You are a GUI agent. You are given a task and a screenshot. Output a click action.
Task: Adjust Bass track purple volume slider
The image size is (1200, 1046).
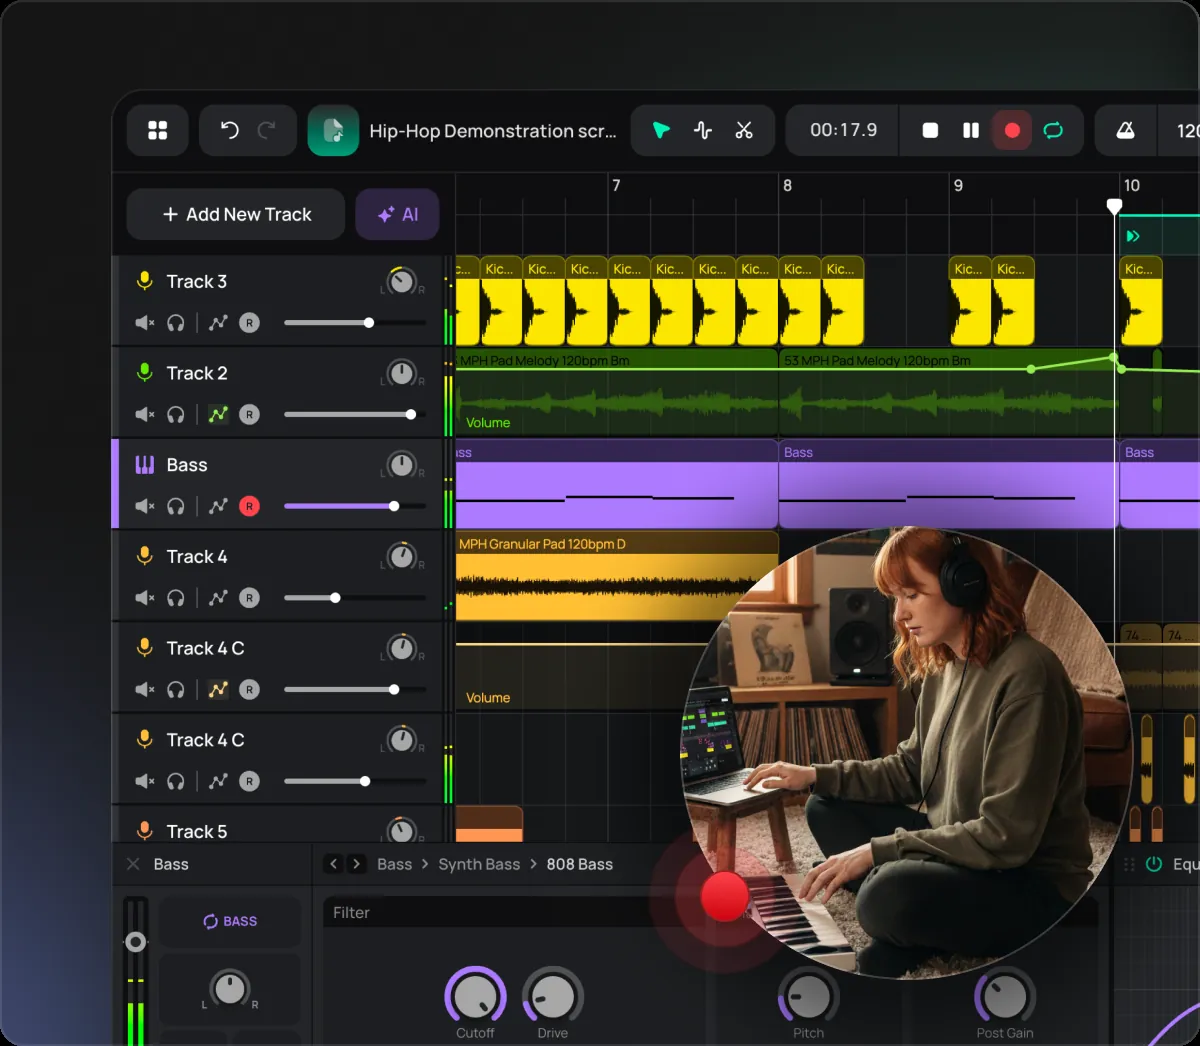[x=355, y=506]
